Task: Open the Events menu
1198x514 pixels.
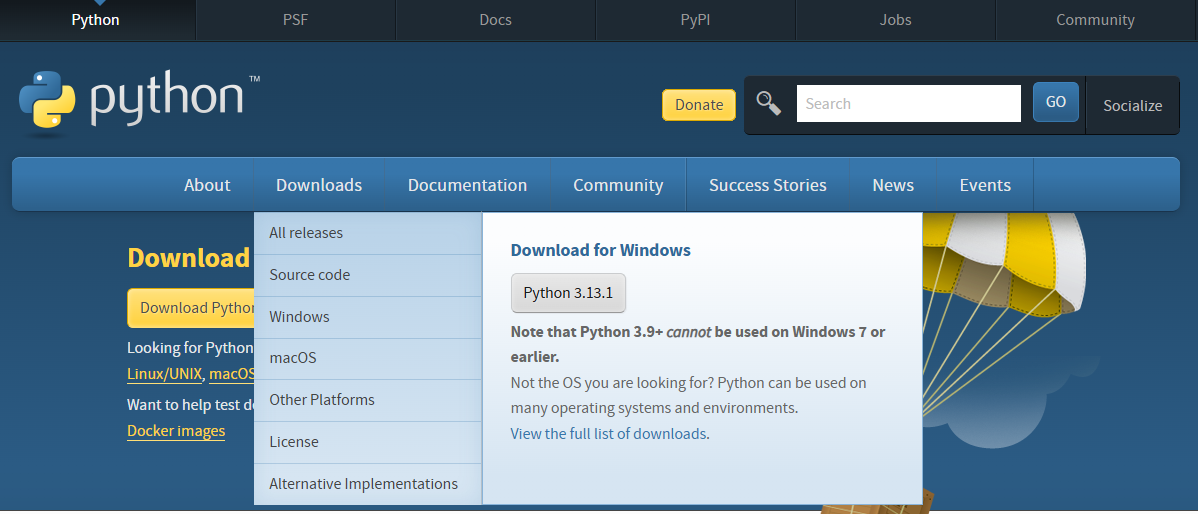Action: (x=986, y=185)
